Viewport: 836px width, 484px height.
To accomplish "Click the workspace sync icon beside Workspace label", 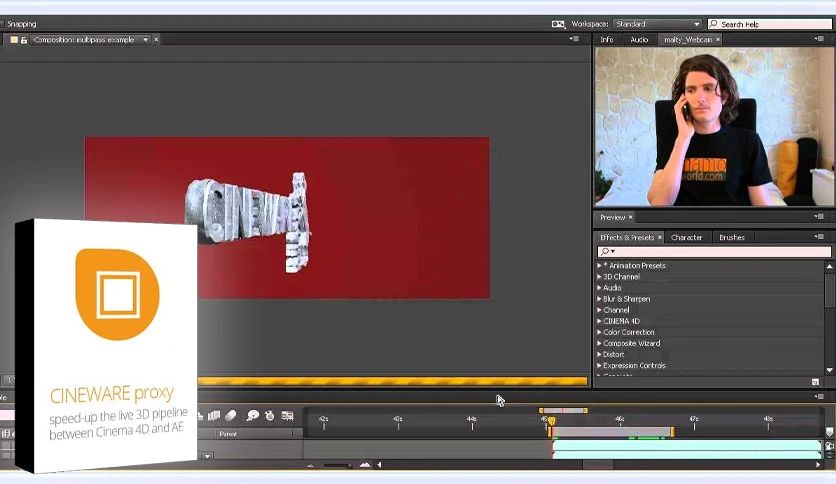I will tap(558, 24).
